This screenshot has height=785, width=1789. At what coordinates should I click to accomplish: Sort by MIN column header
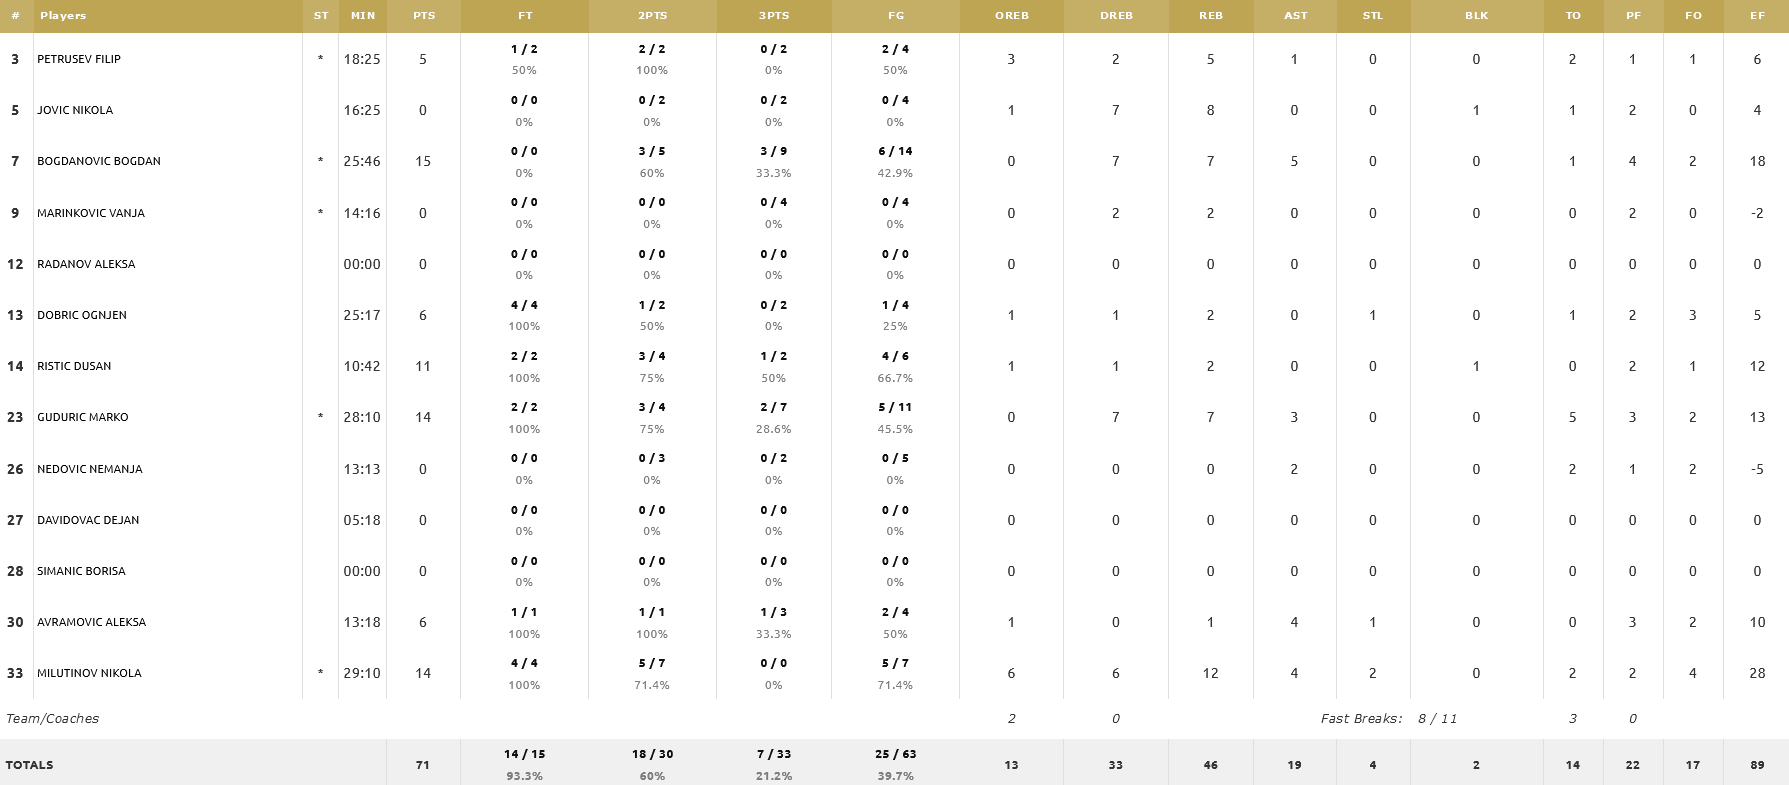[x=362, y=16]
